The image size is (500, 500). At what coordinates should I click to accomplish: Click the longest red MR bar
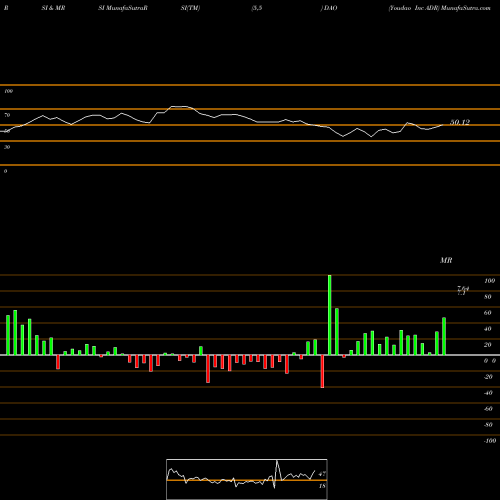pos(322,371)
